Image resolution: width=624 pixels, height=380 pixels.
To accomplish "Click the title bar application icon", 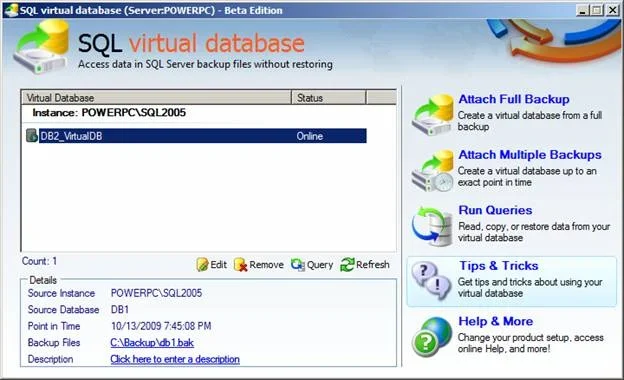I will [x=11, y=10].
